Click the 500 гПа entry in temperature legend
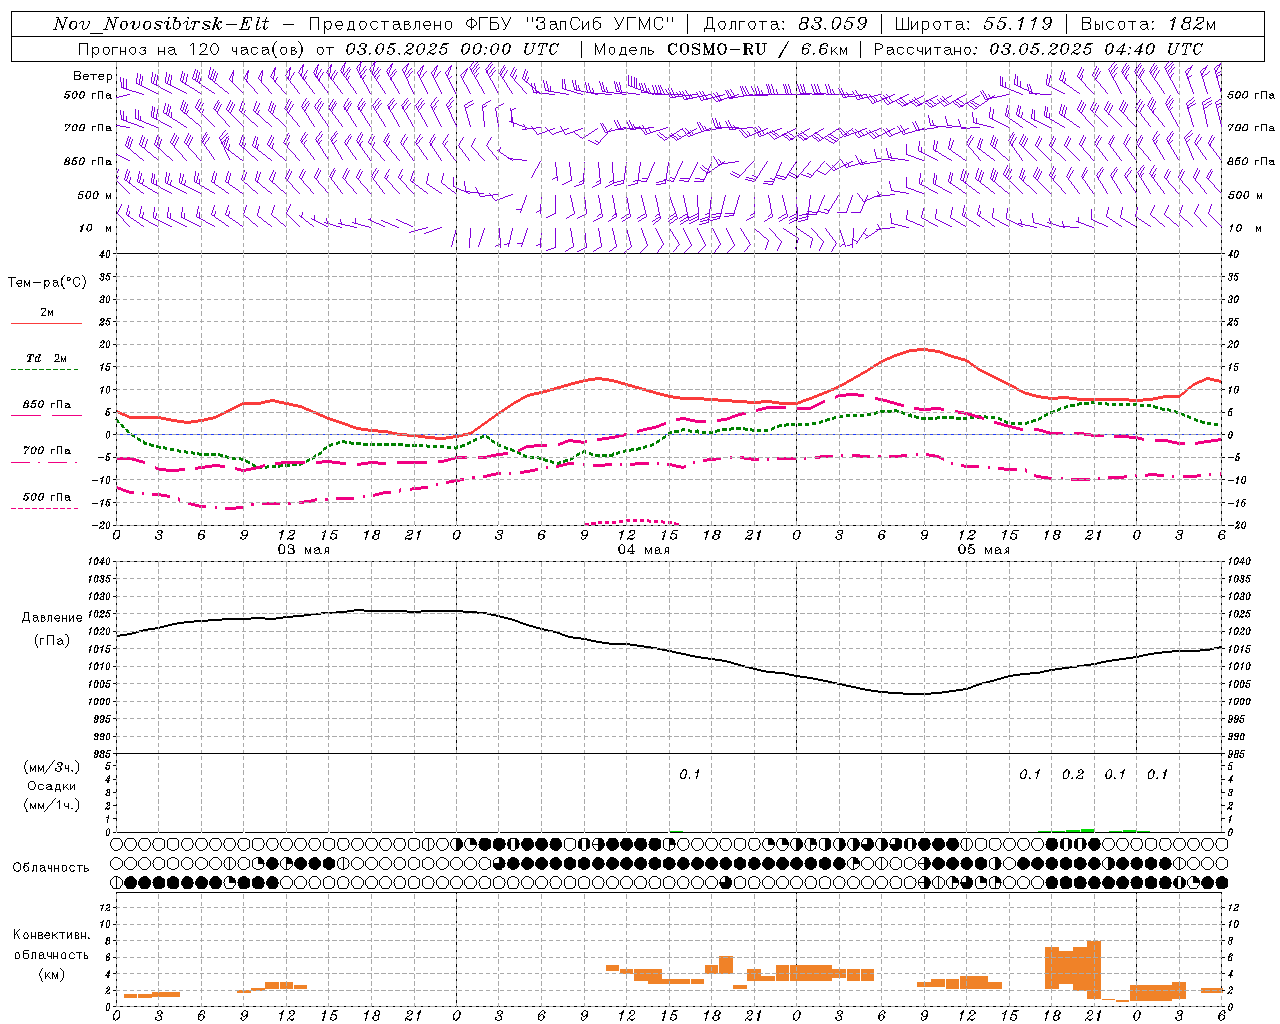The width and height of the screenshot is (1280, 1024). point(47,497)
